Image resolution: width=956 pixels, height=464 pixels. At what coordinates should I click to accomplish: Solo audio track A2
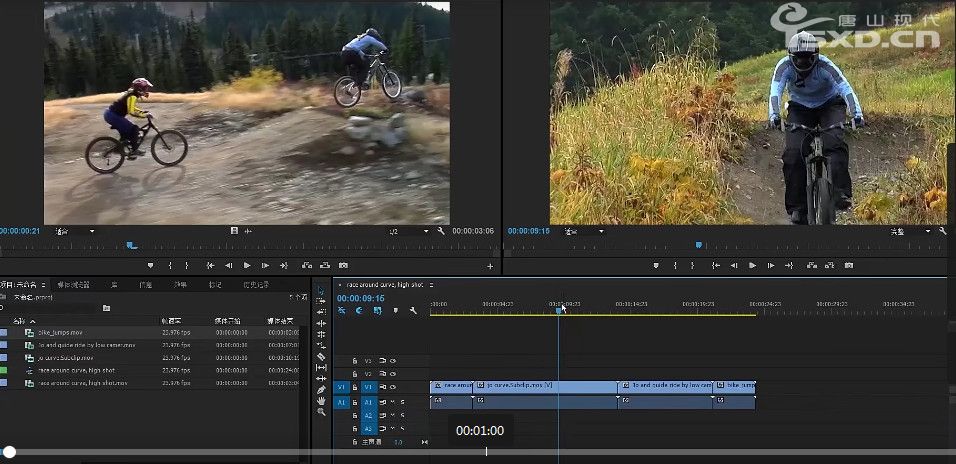coord(402,416)
